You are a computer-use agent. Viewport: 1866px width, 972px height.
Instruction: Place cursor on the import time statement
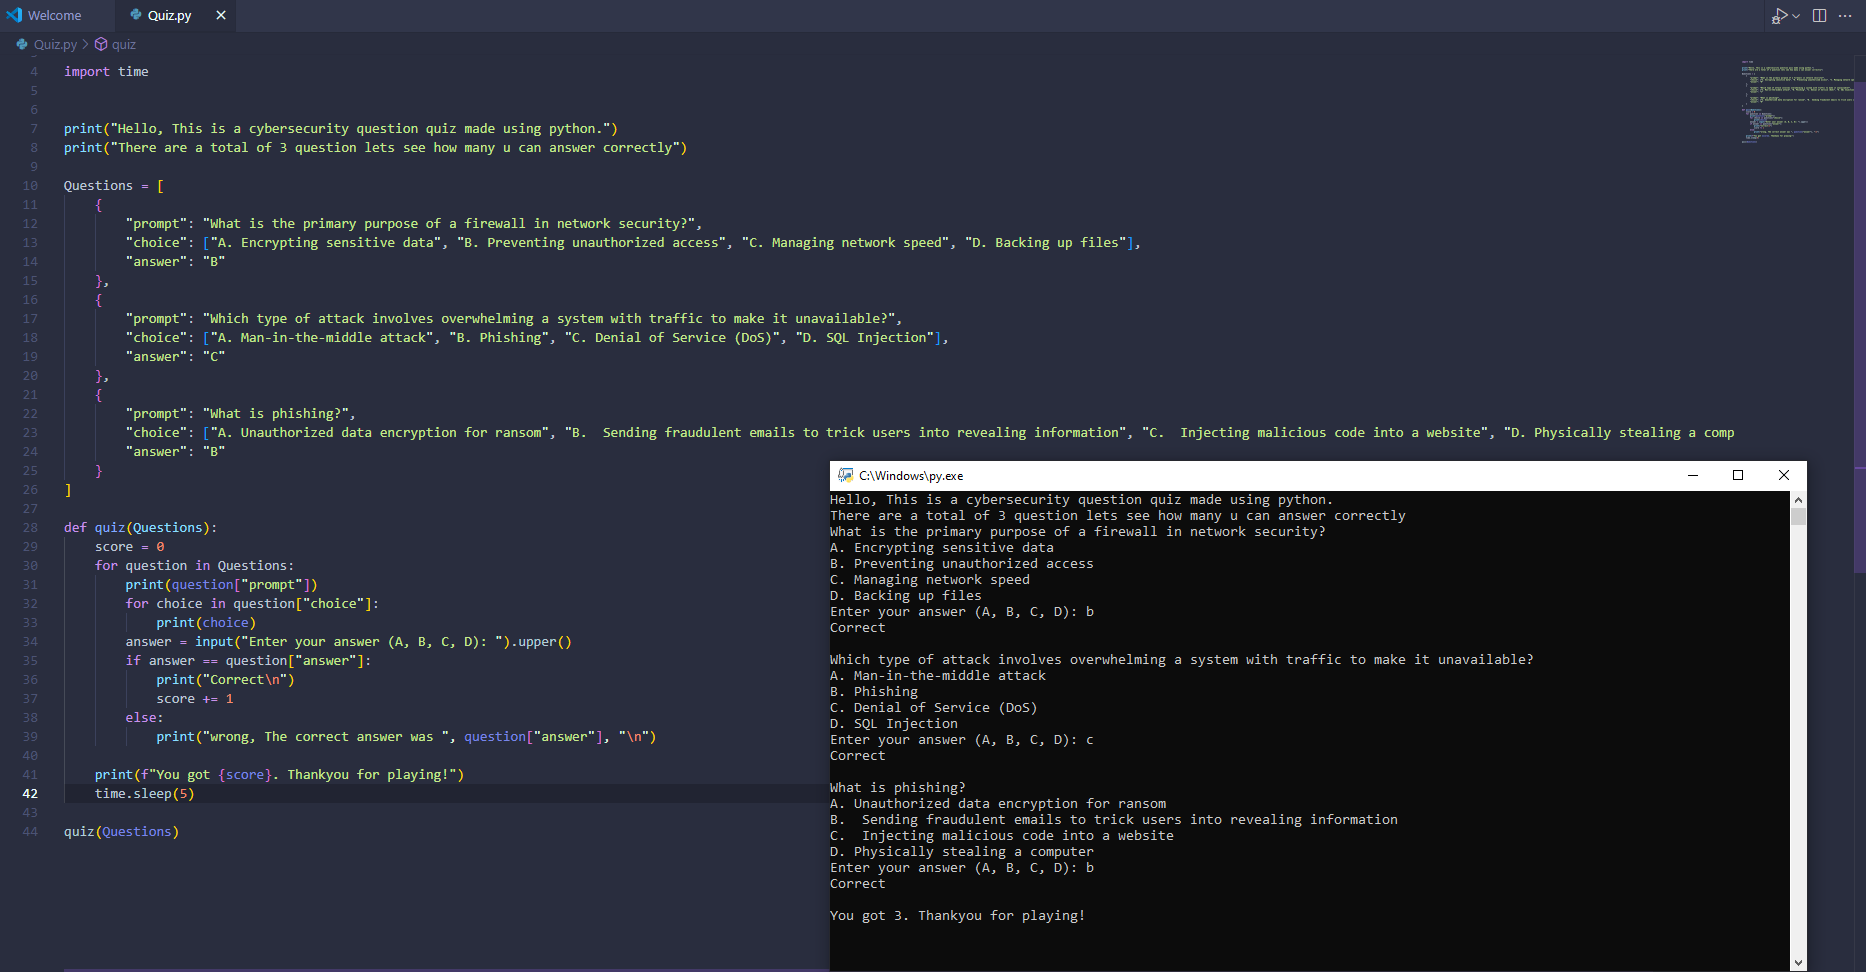click(106, 72)
